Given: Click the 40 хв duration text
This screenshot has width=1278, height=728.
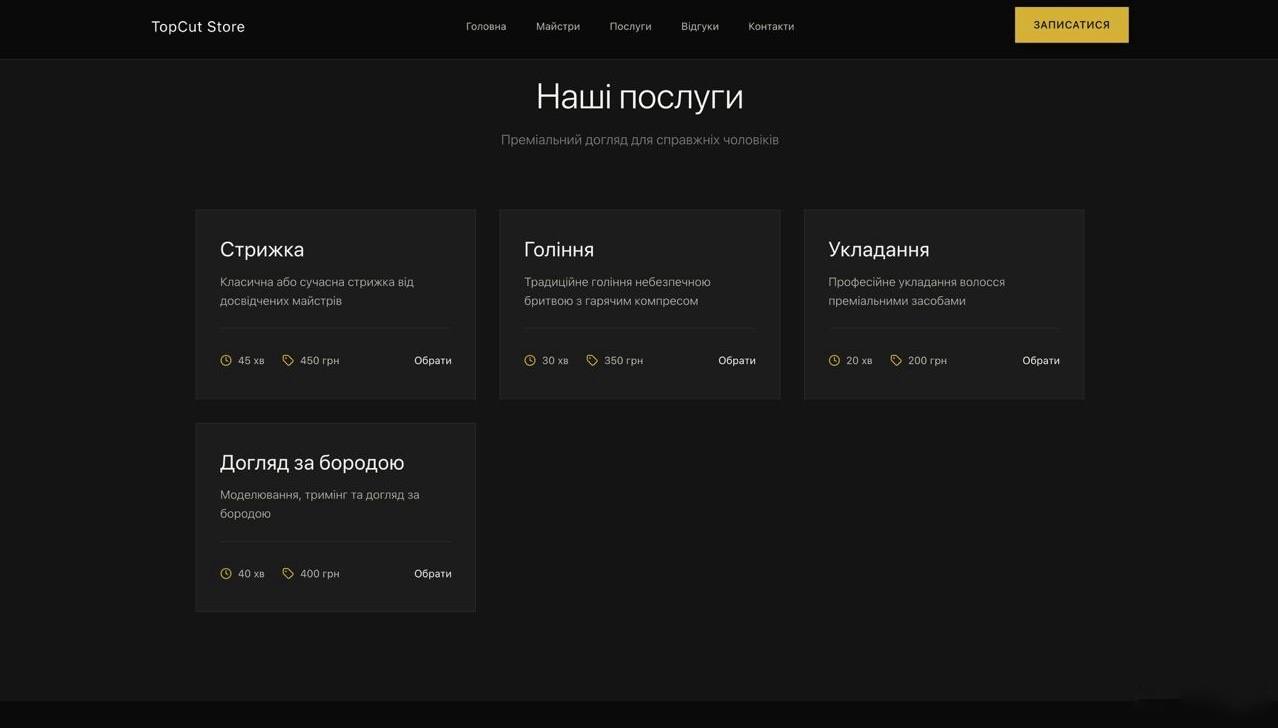Looking at the screenshot, I should click(251, 573).
